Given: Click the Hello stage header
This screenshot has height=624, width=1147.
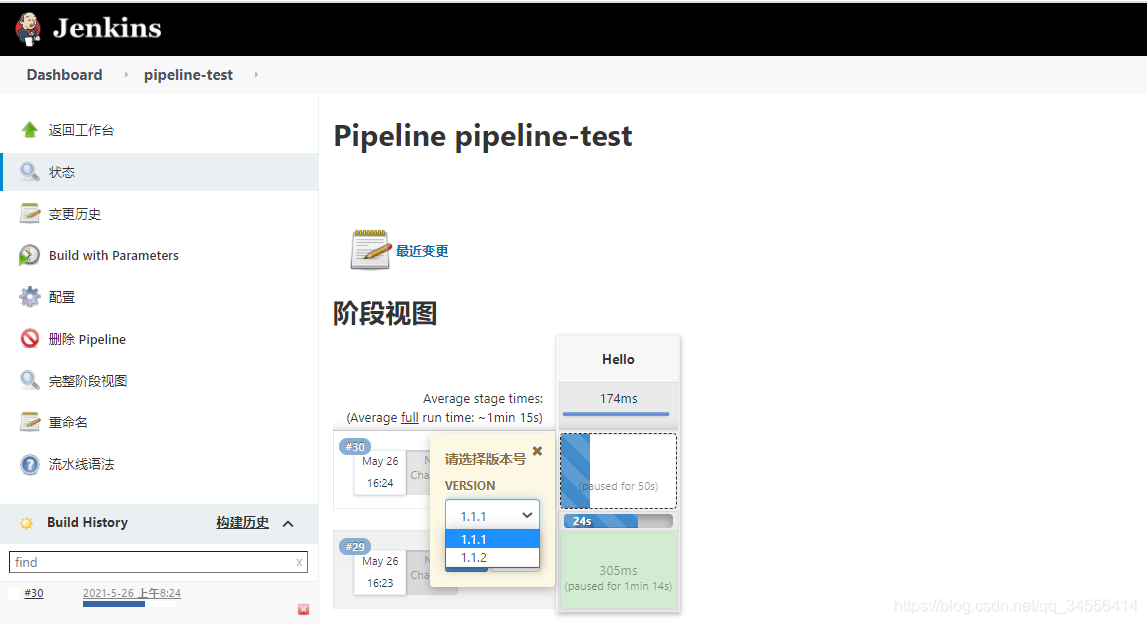Looking at the screenshot, I should [x=618, y=359].
